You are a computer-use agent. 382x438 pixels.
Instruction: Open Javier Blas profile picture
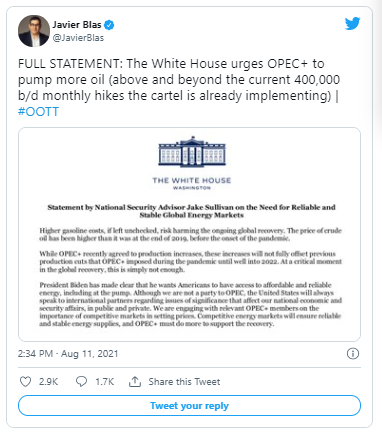pyautogui.click(x=34, y=31)
